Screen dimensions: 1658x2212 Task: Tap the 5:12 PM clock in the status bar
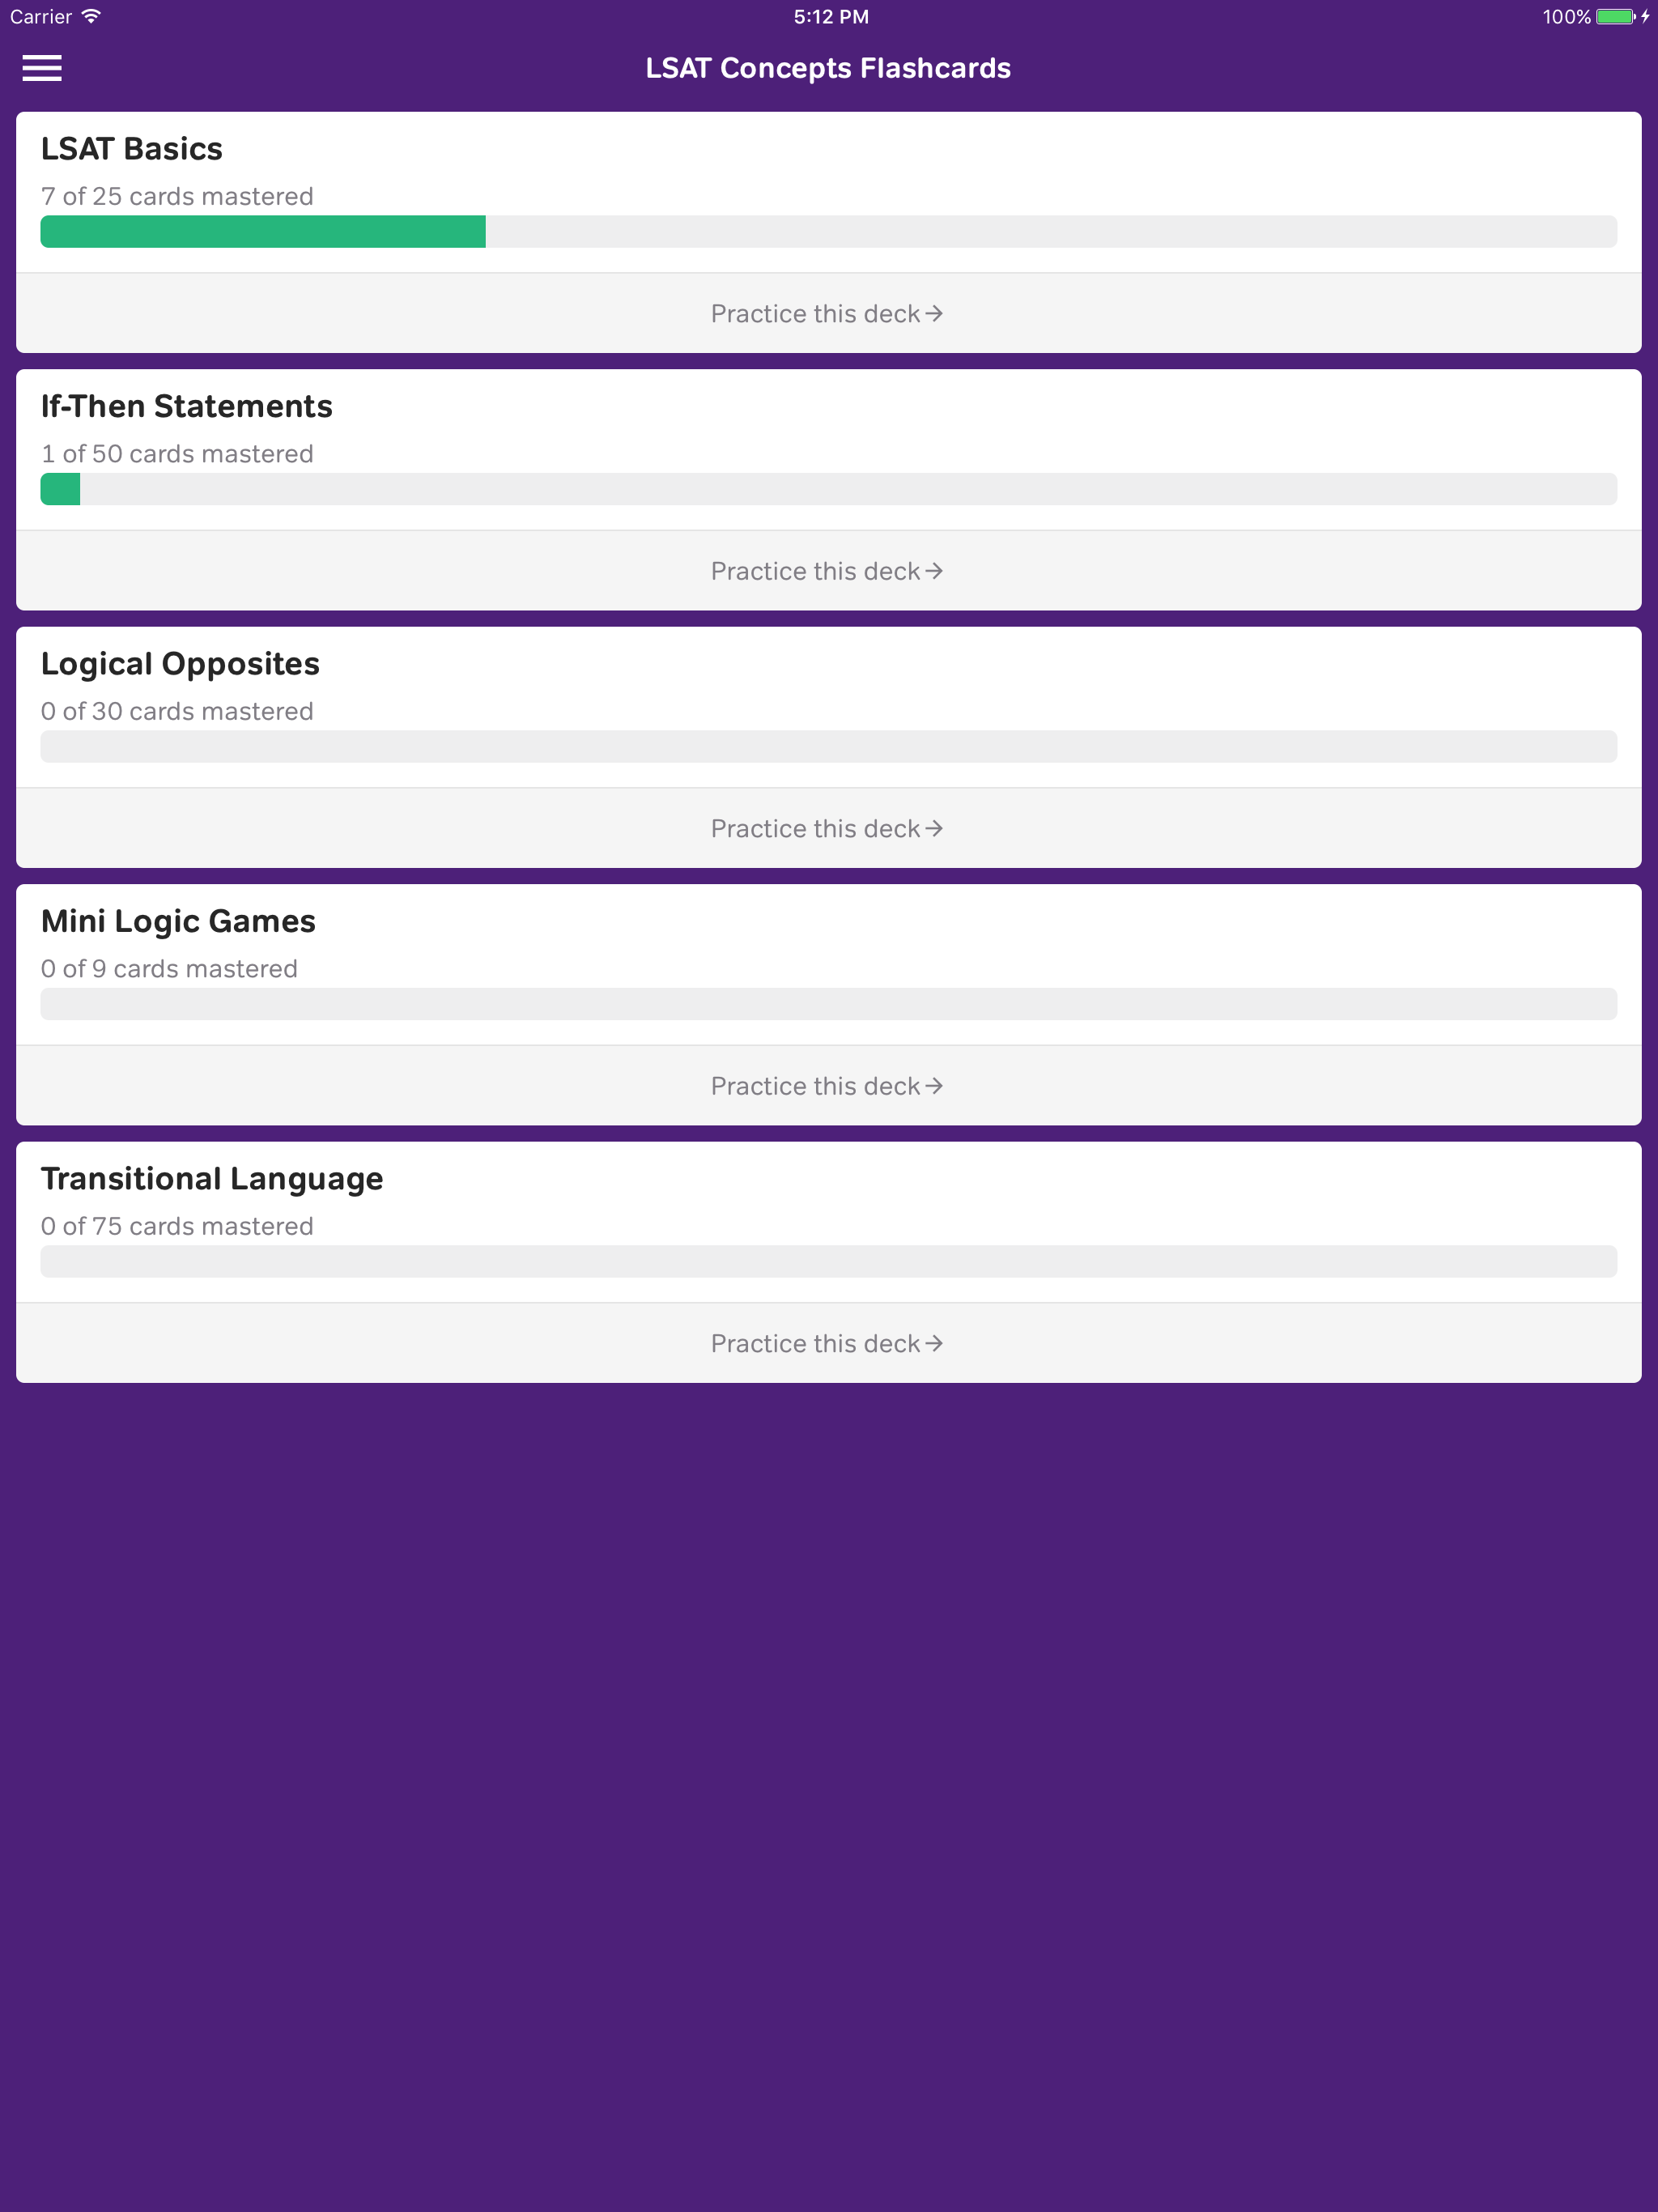click(829, 16)
